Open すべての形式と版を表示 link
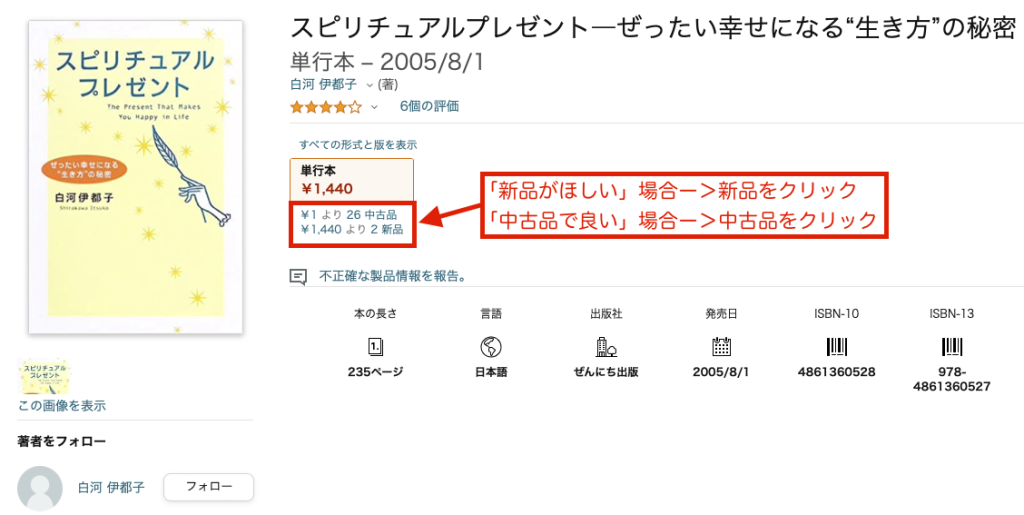Image resolution: width=1024 pixels, height=515 pixels. 358,145
